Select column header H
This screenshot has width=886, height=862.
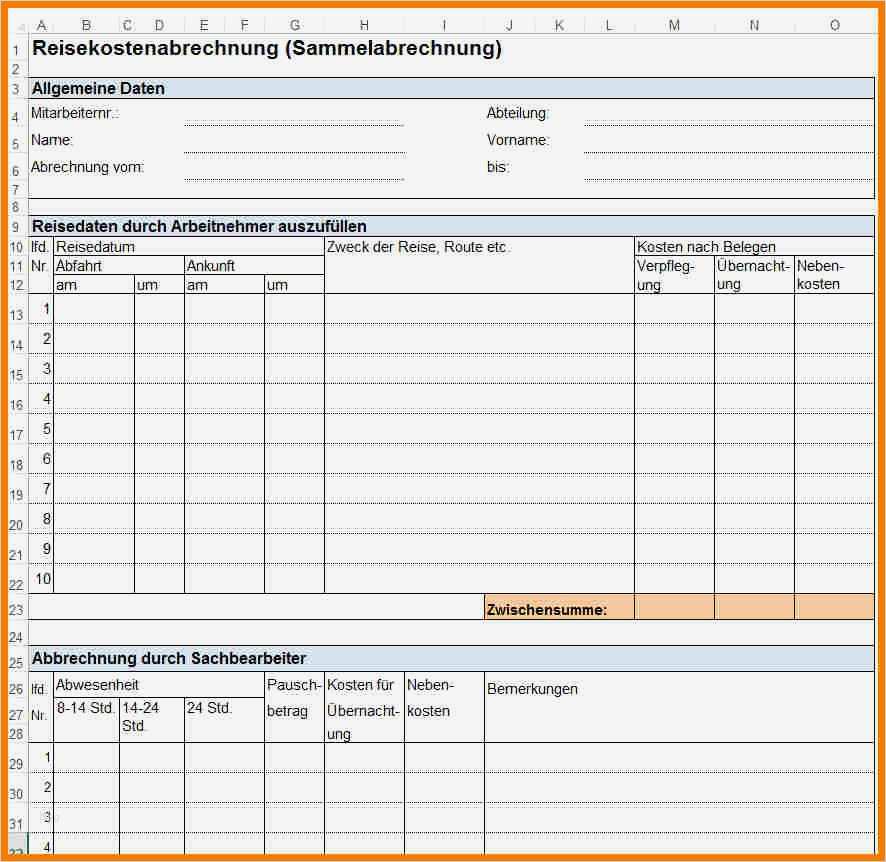click(364, 25)
